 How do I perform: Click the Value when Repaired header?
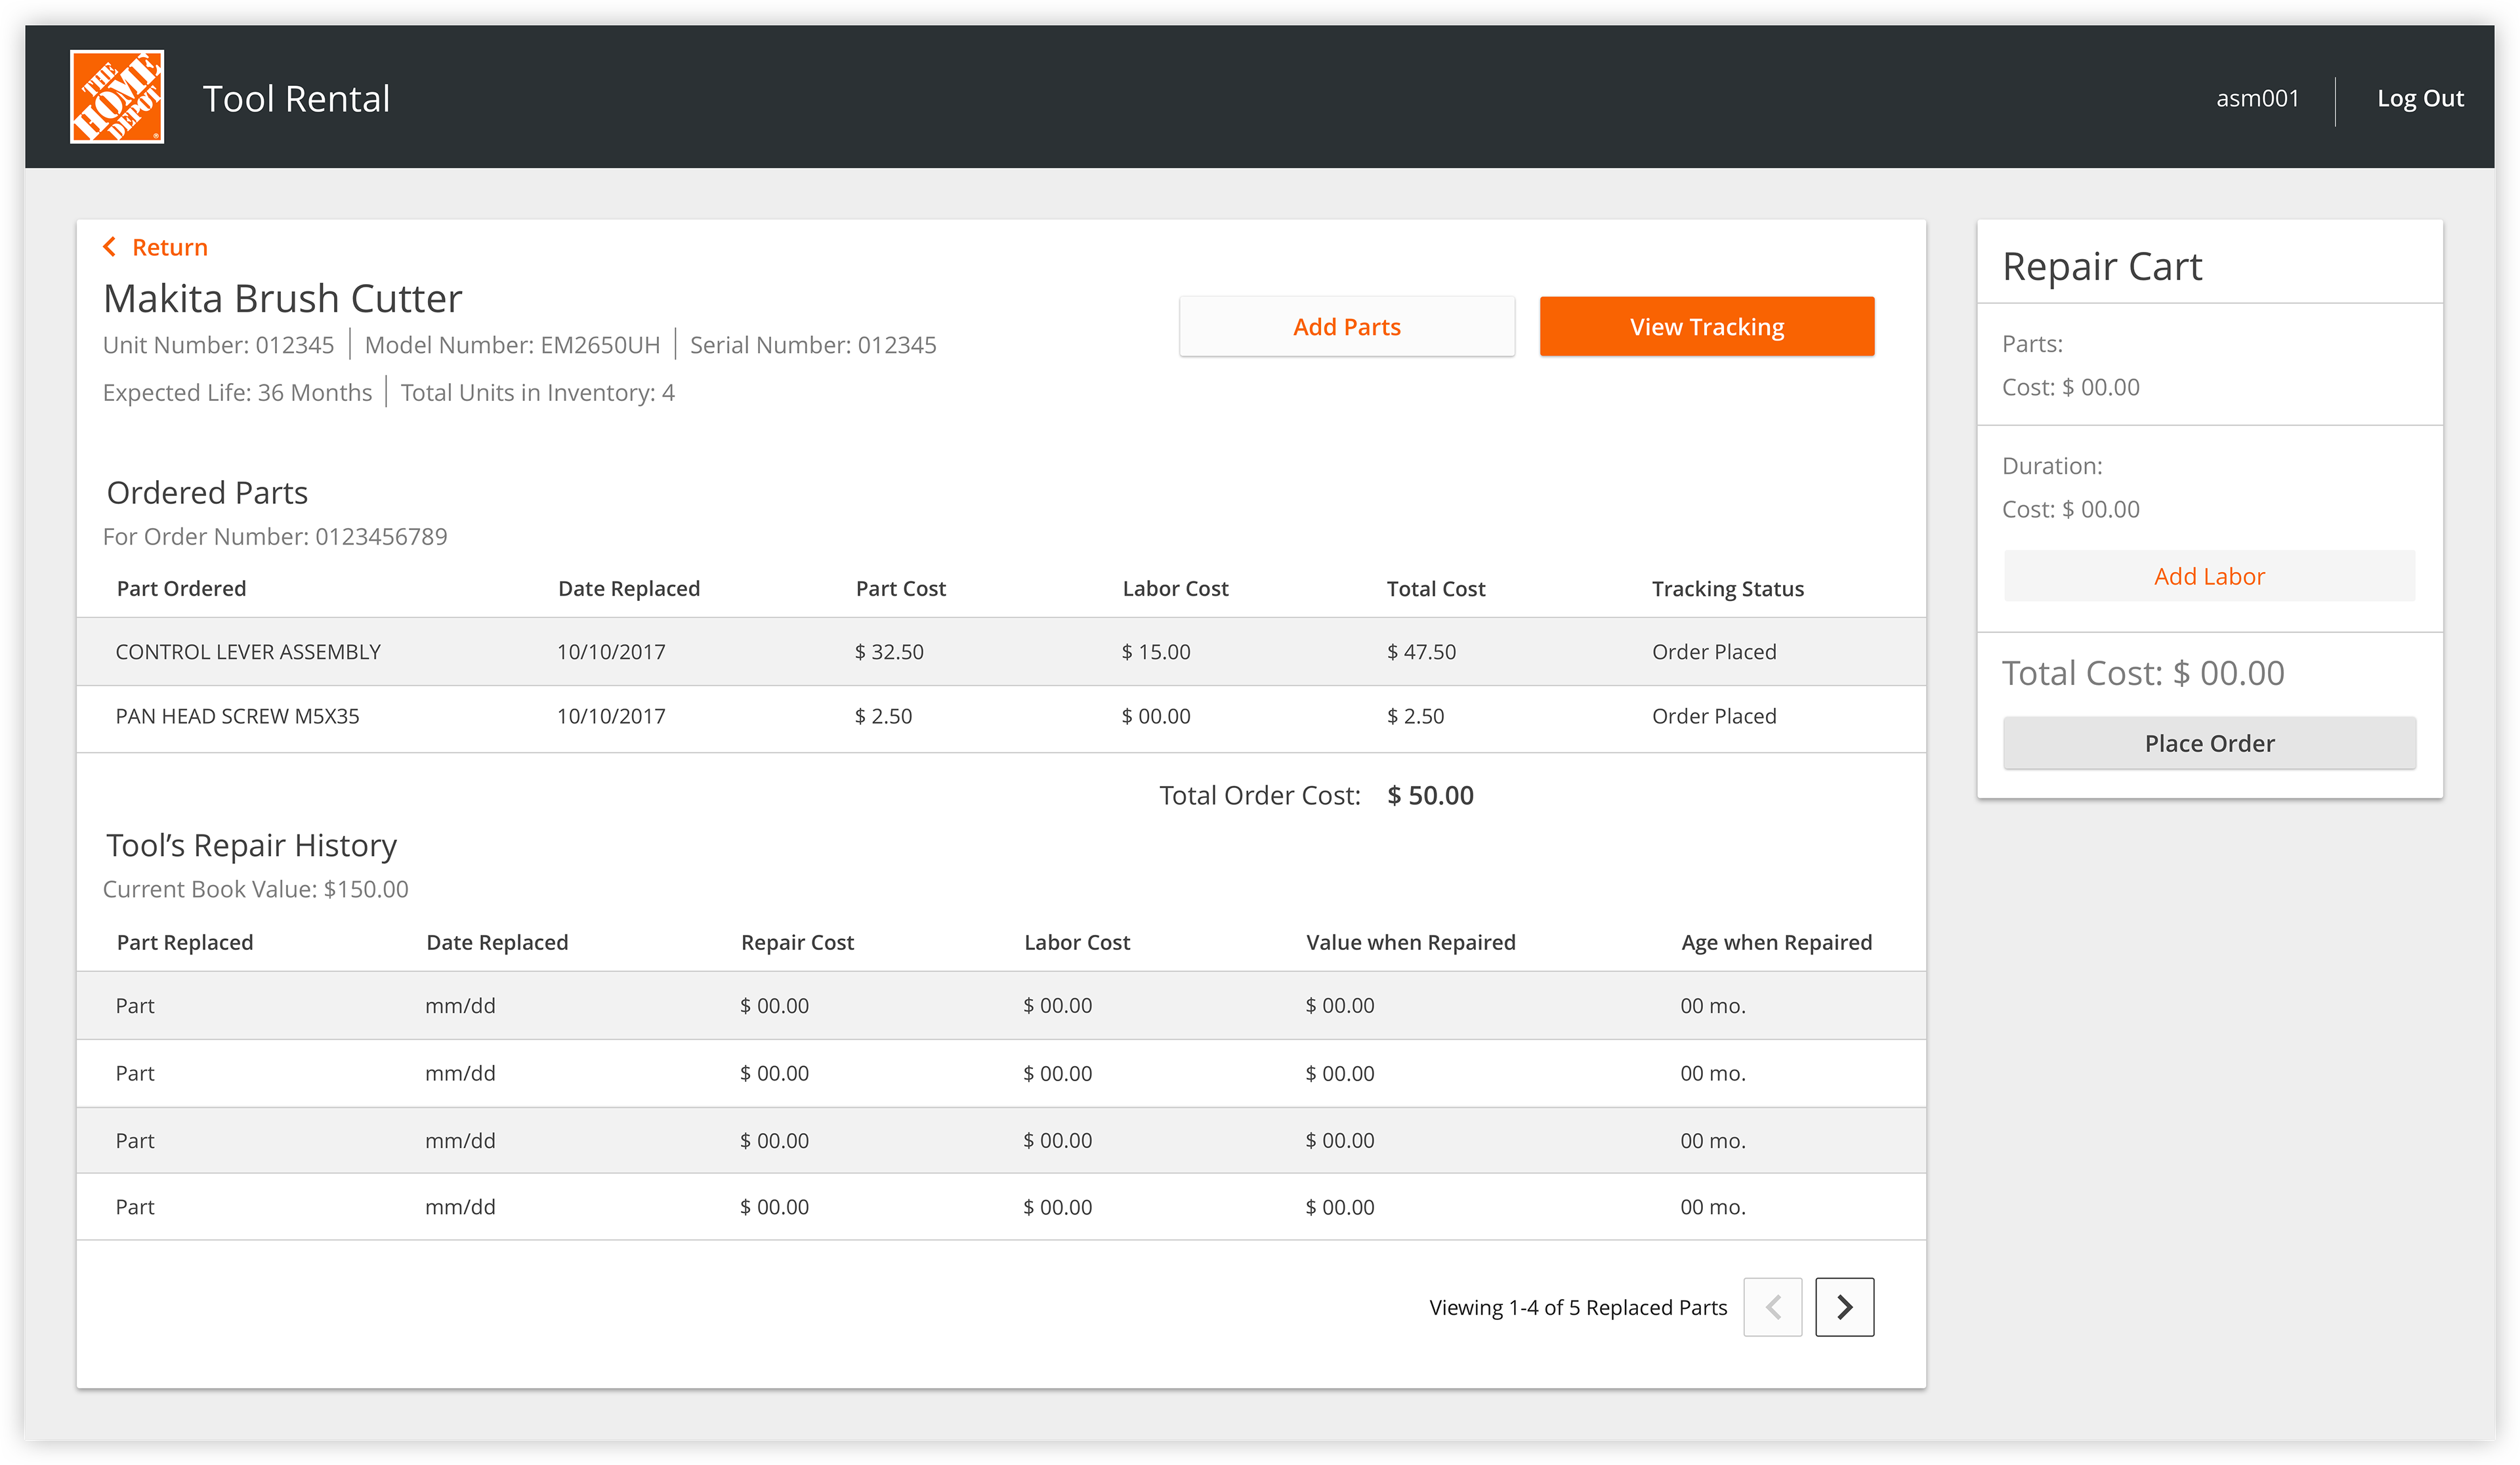[1410, 942]
